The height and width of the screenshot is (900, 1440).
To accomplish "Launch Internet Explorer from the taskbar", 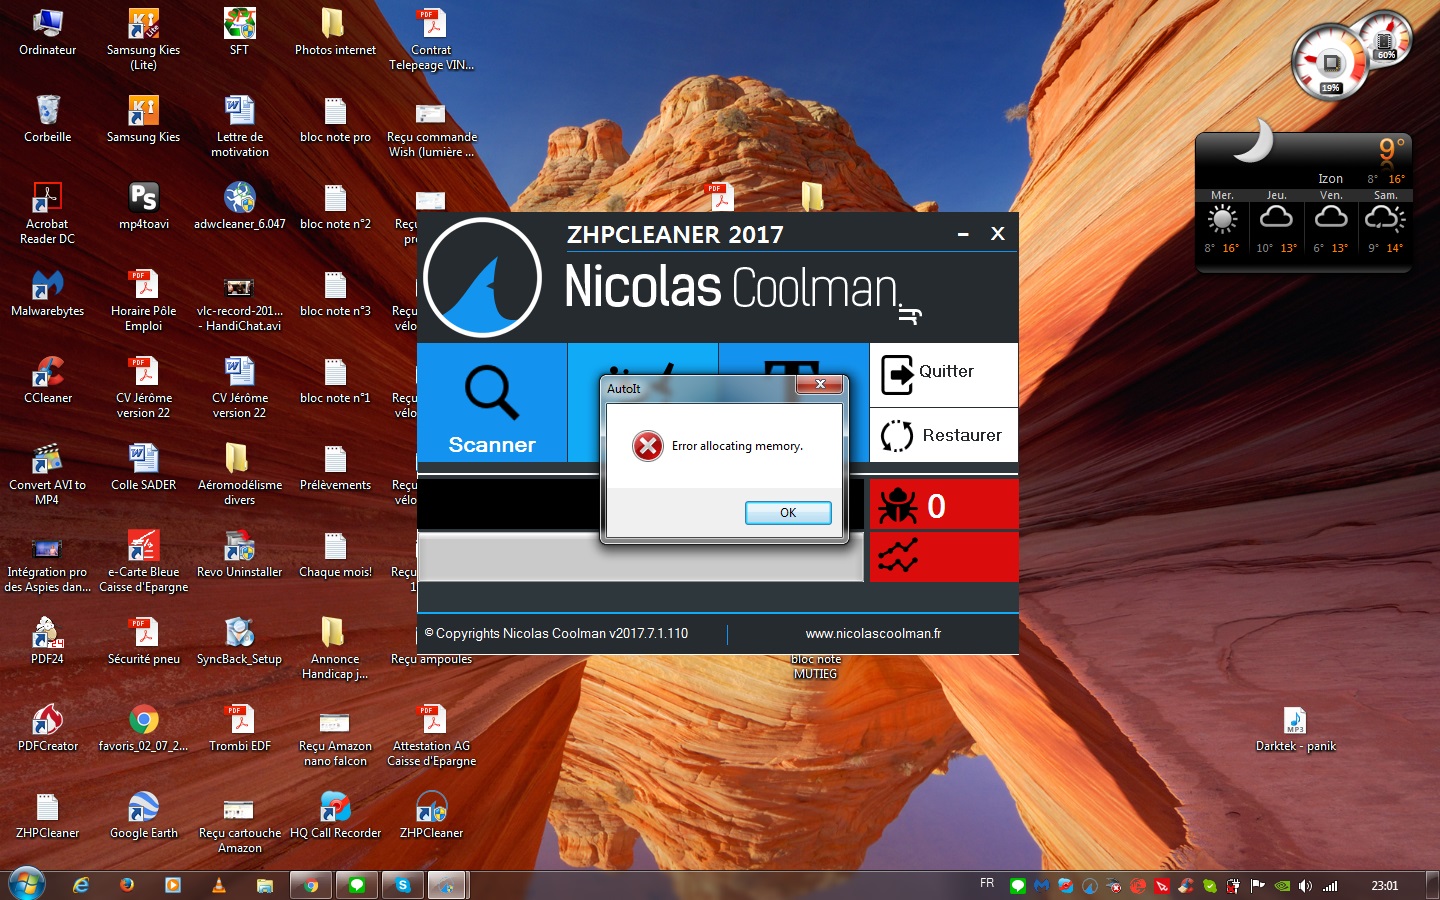I will click(x=81, y=885).
